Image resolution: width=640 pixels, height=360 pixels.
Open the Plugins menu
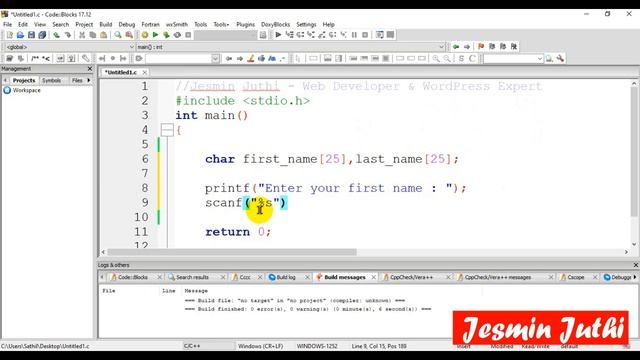(245, 24)
